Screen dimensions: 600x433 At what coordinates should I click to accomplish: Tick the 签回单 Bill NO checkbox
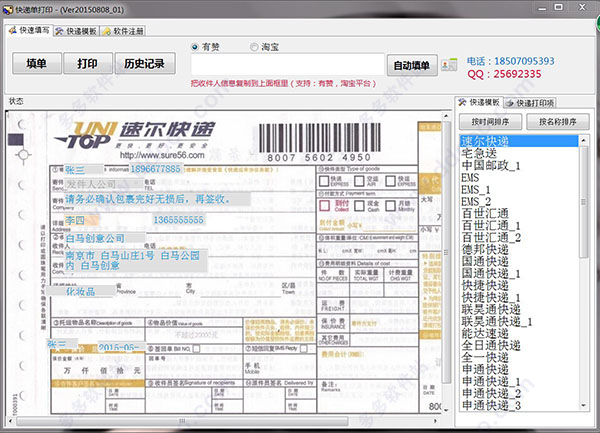pyautogui.click(x=196, y=349)
